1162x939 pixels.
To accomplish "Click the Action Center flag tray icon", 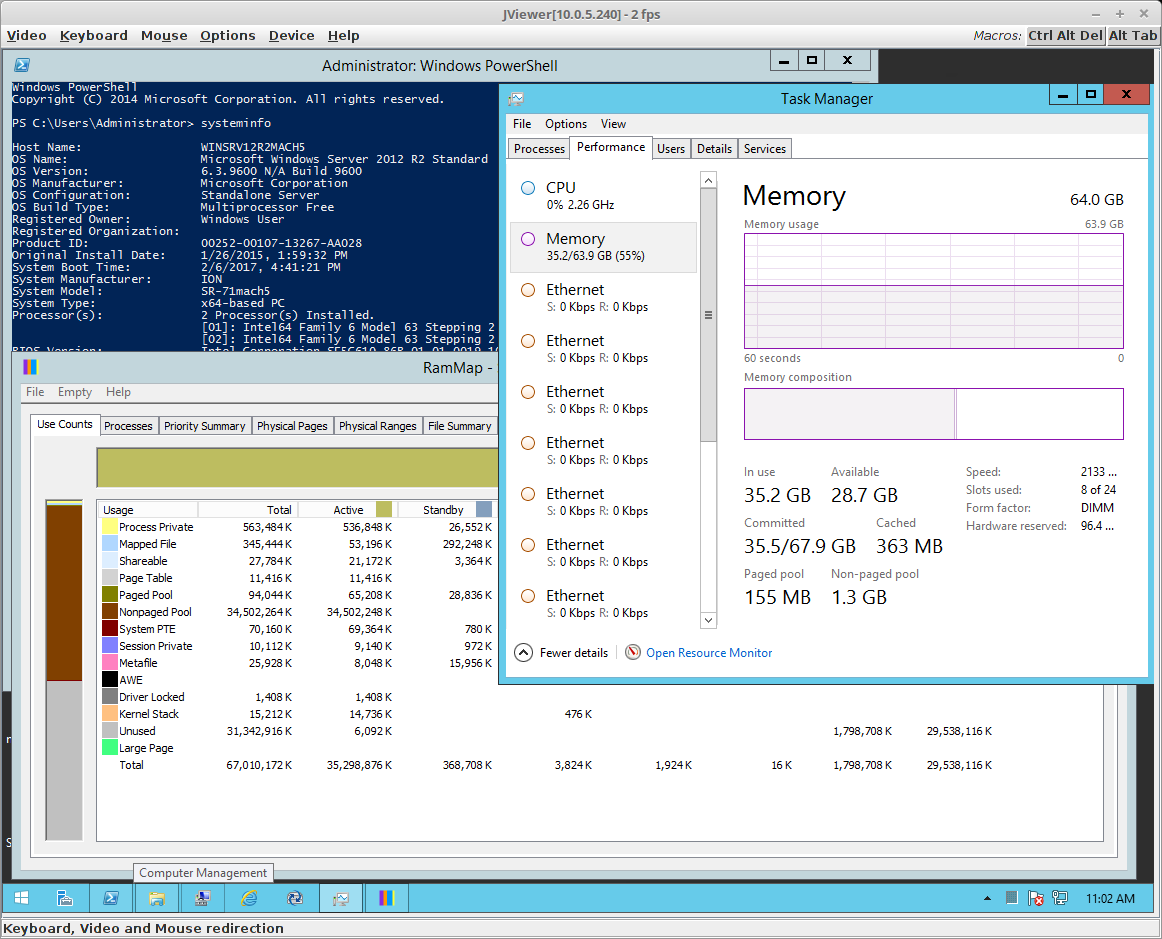I will point(1036,898).
